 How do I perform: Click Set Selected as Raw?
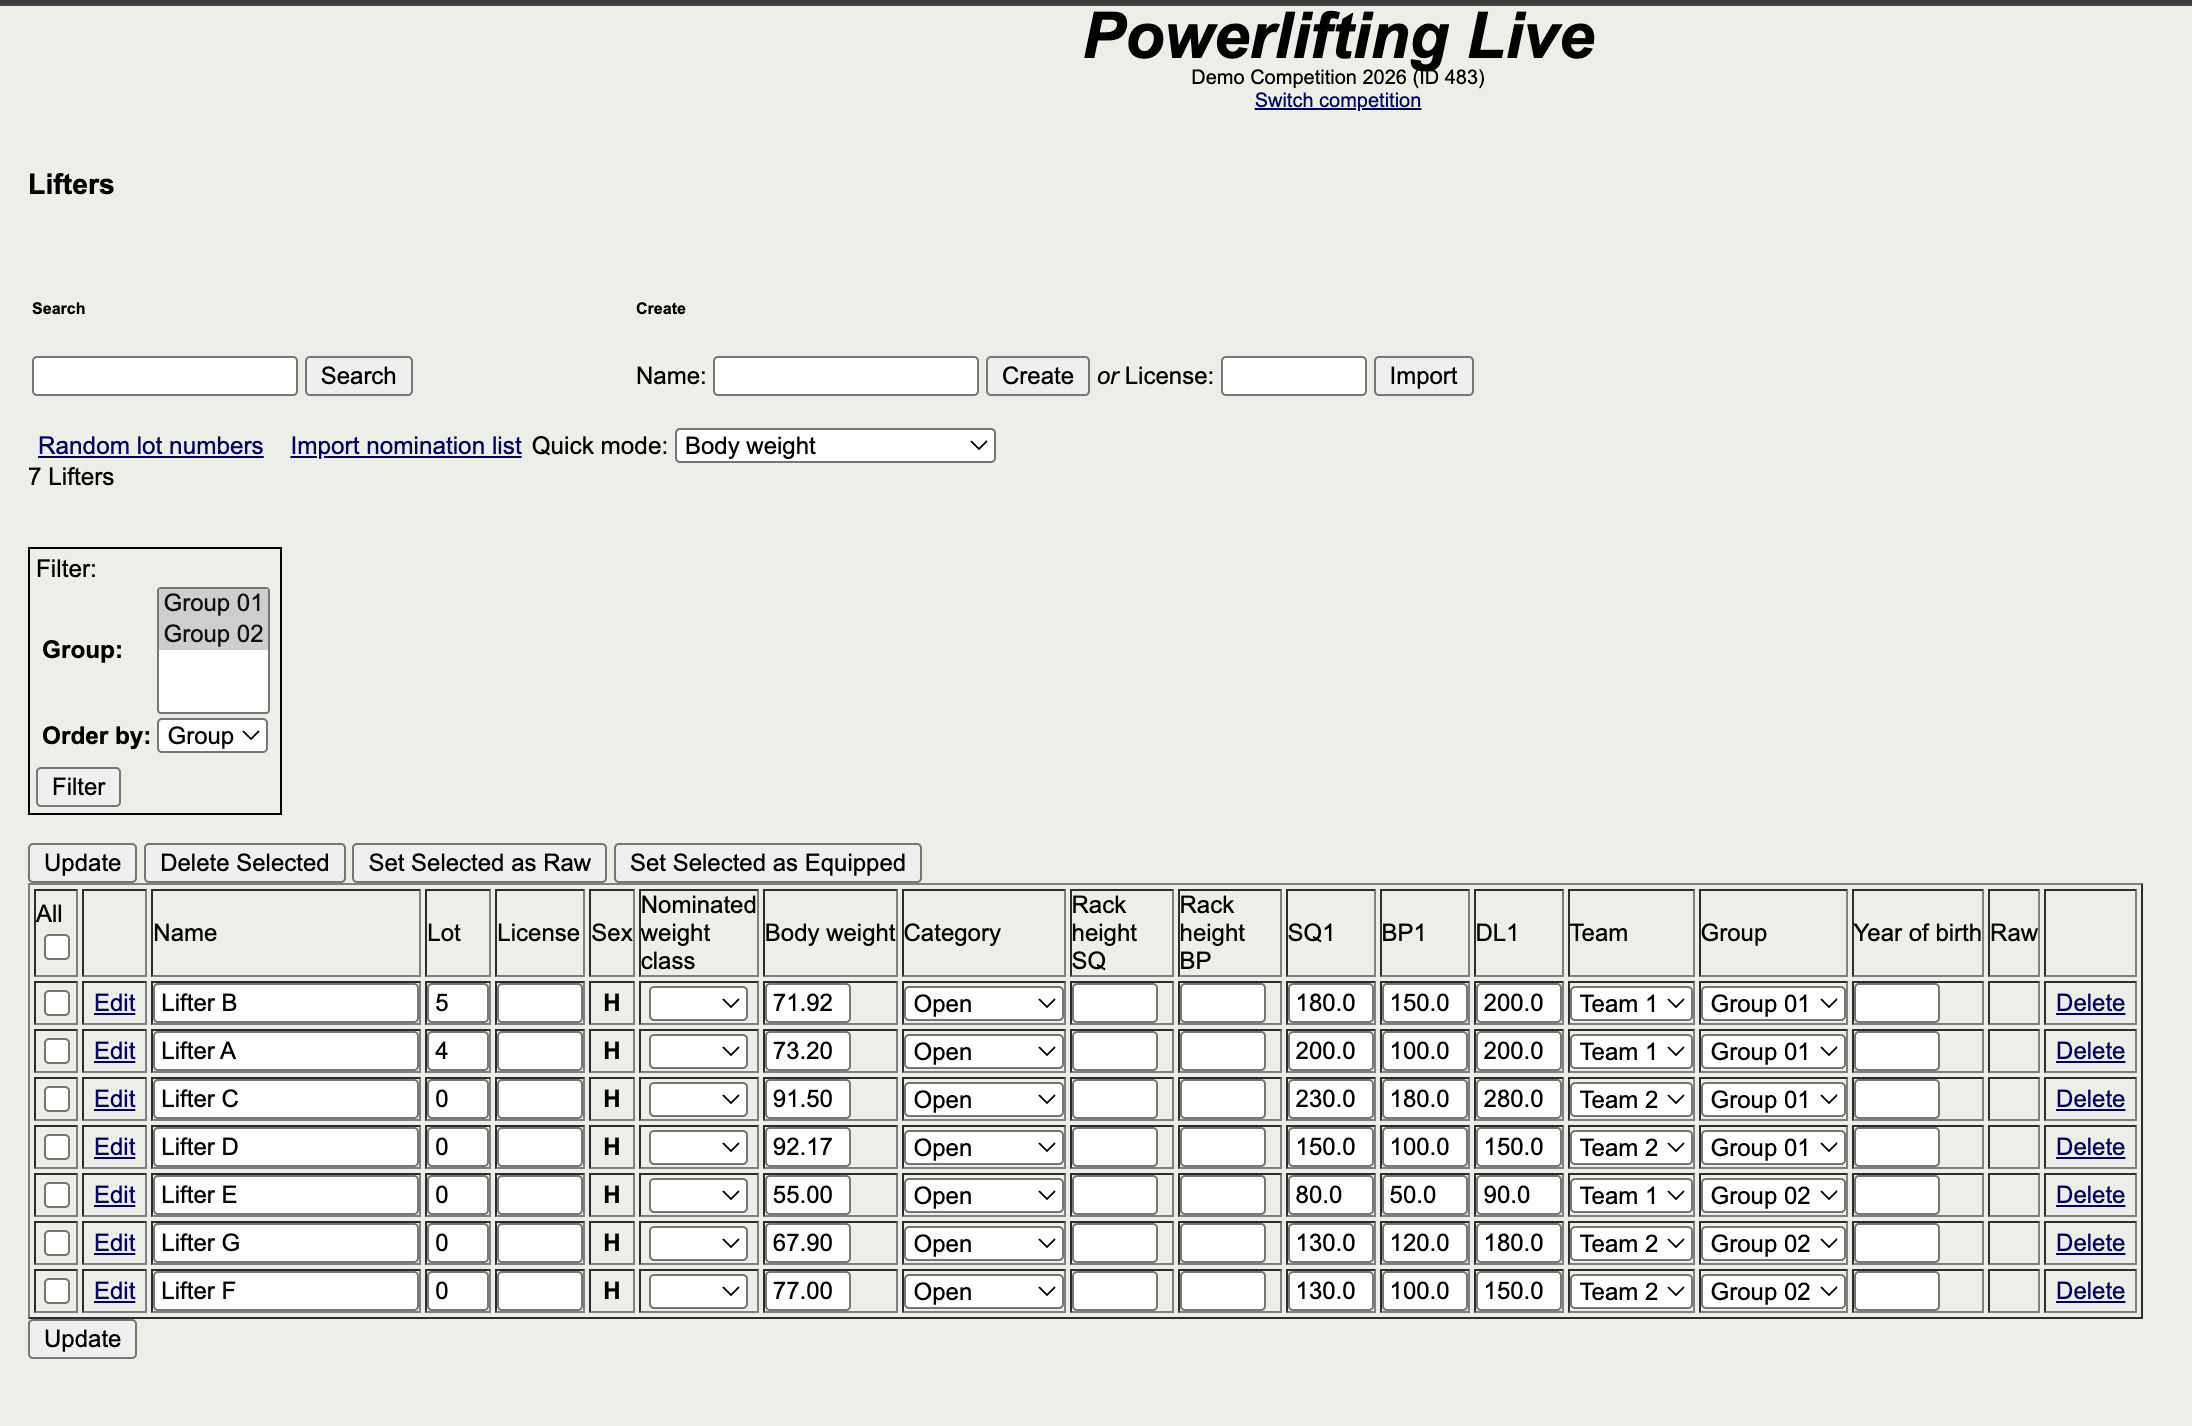(x=480, y=863)
